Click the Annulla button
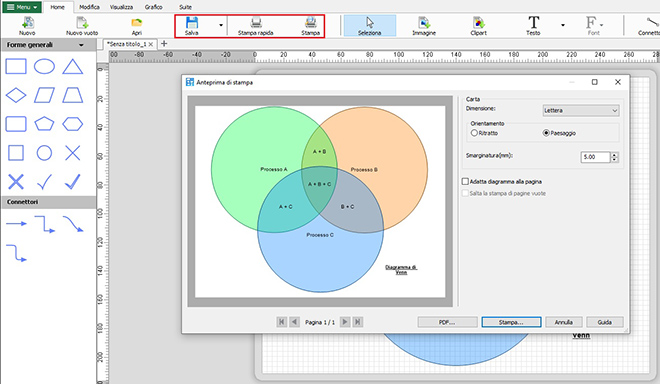The image size is (660, 384). pos(564,322)
